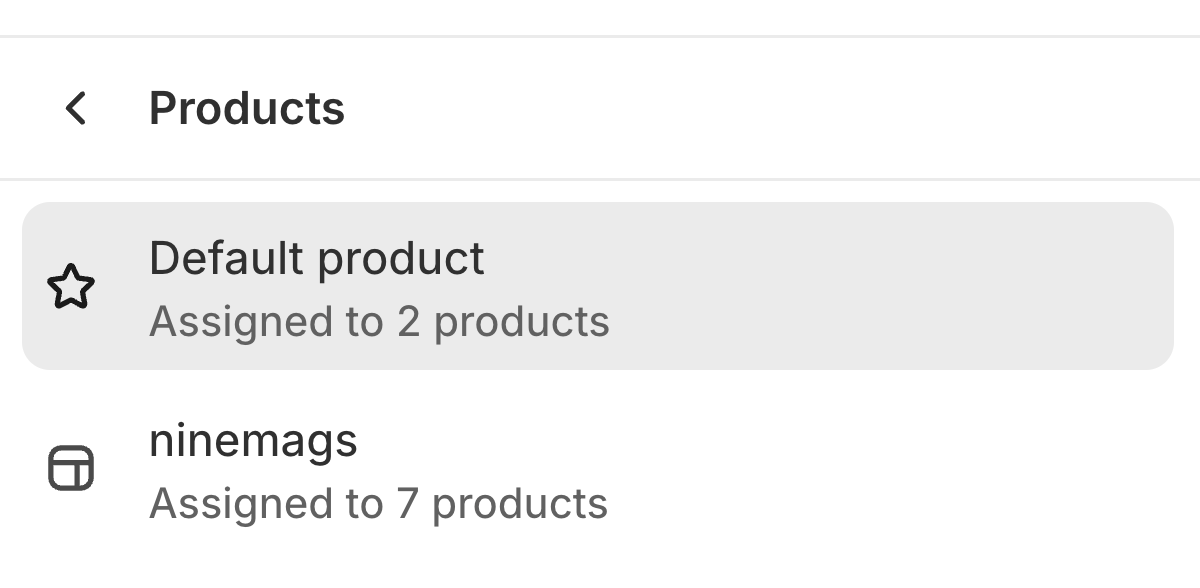Select the Default product template
The width and height of the screenshot is (1200, 588).
(597, 286)
